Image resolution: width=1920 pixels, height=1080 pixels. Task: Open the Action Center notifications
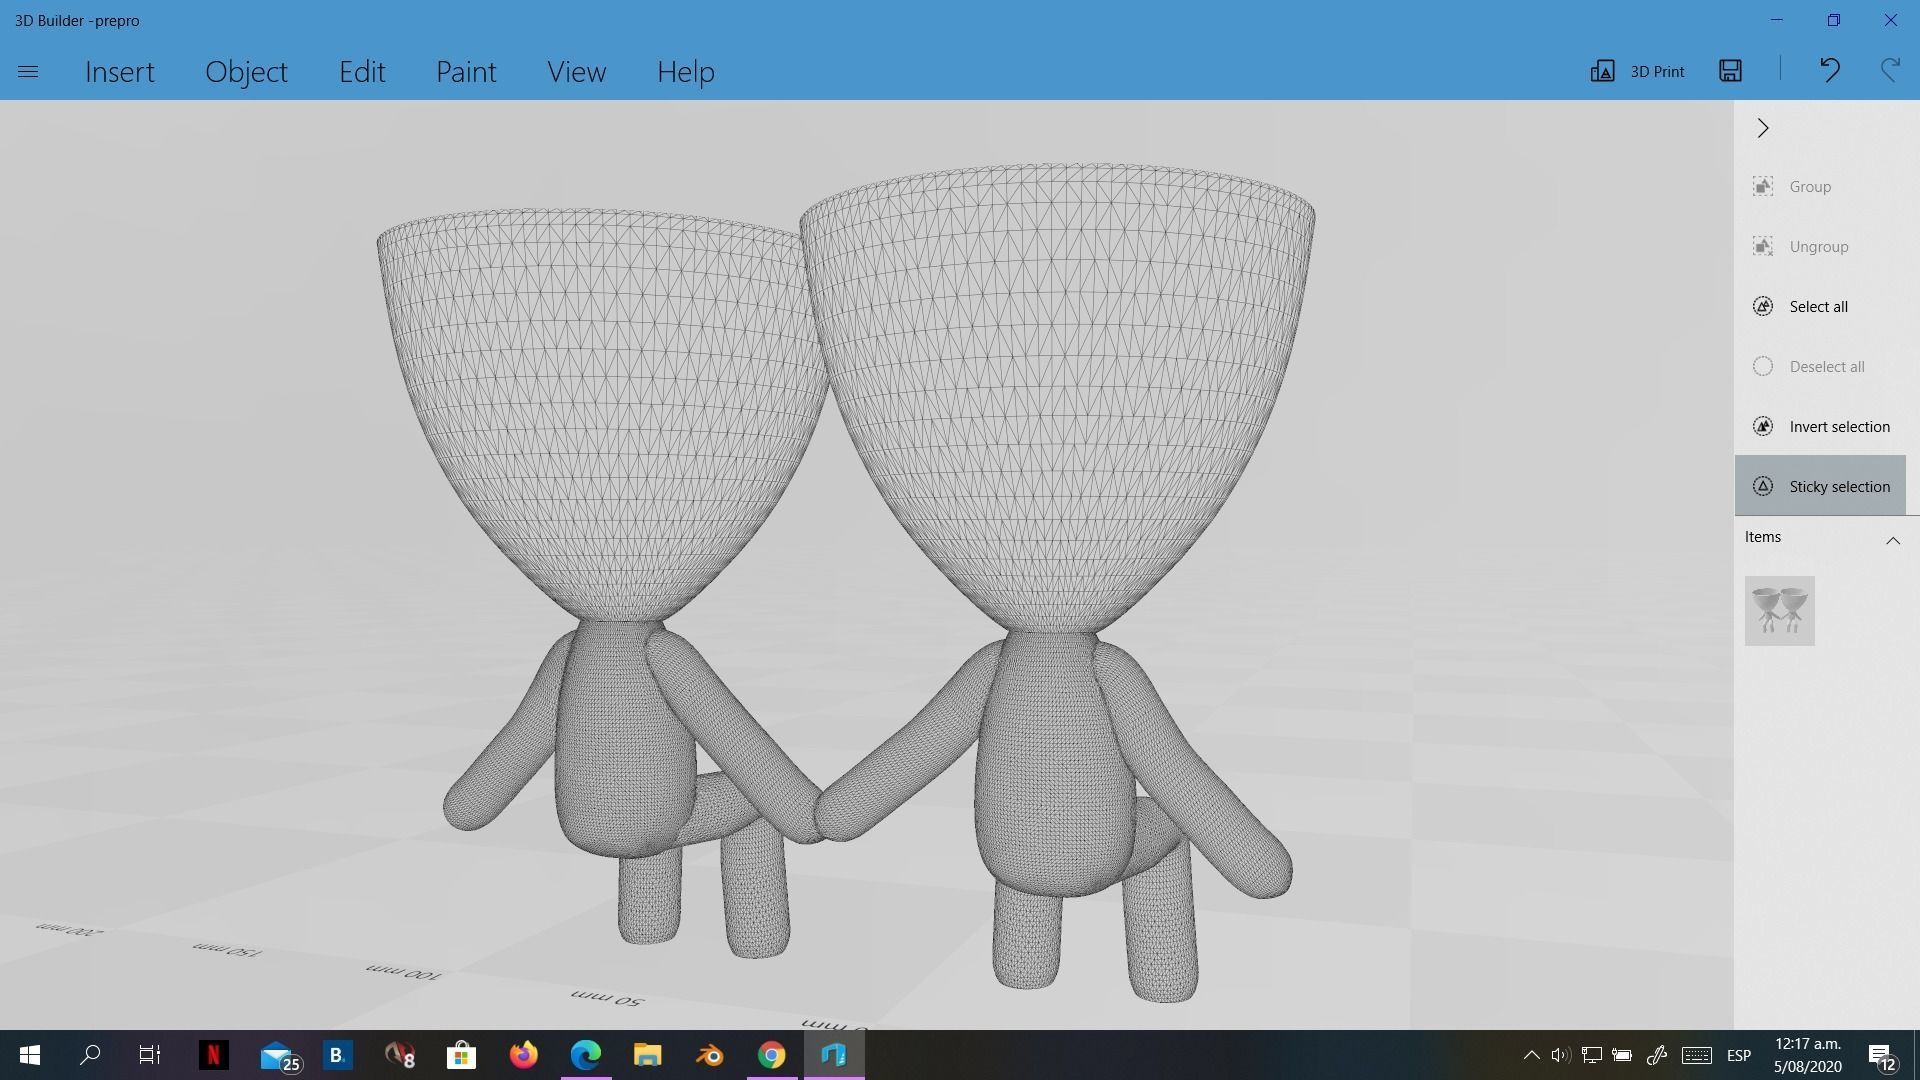[1881, 1056]
